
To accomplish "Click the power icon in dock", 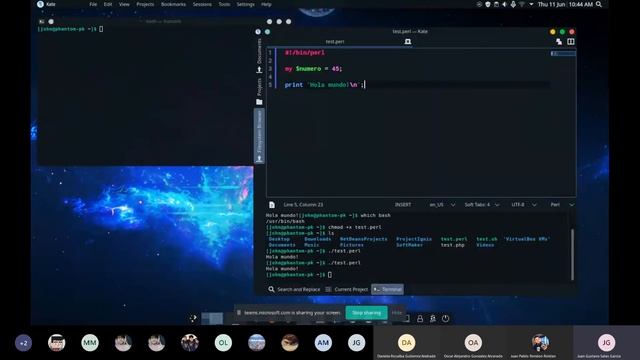I will point(445,318).
